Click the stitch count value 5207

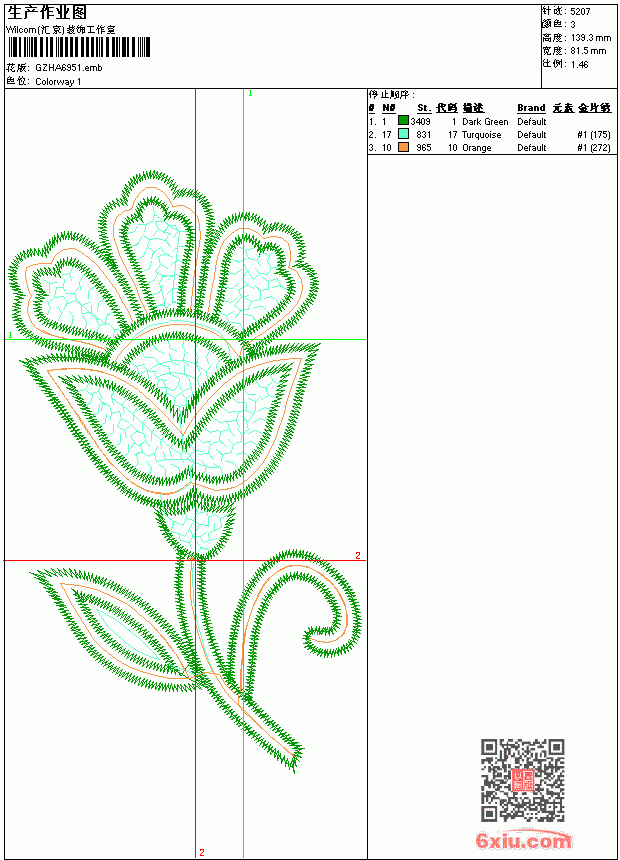point(580,12)
